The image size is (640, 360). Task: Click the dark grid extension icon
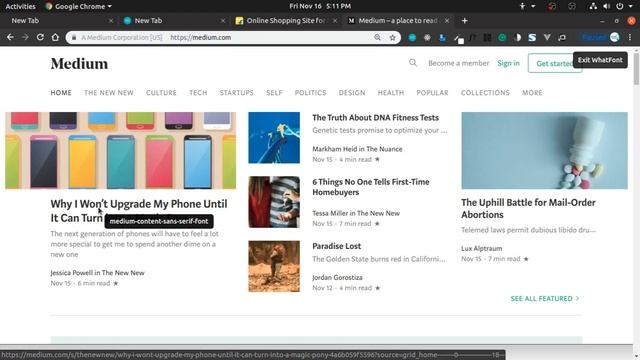(487, 38)
